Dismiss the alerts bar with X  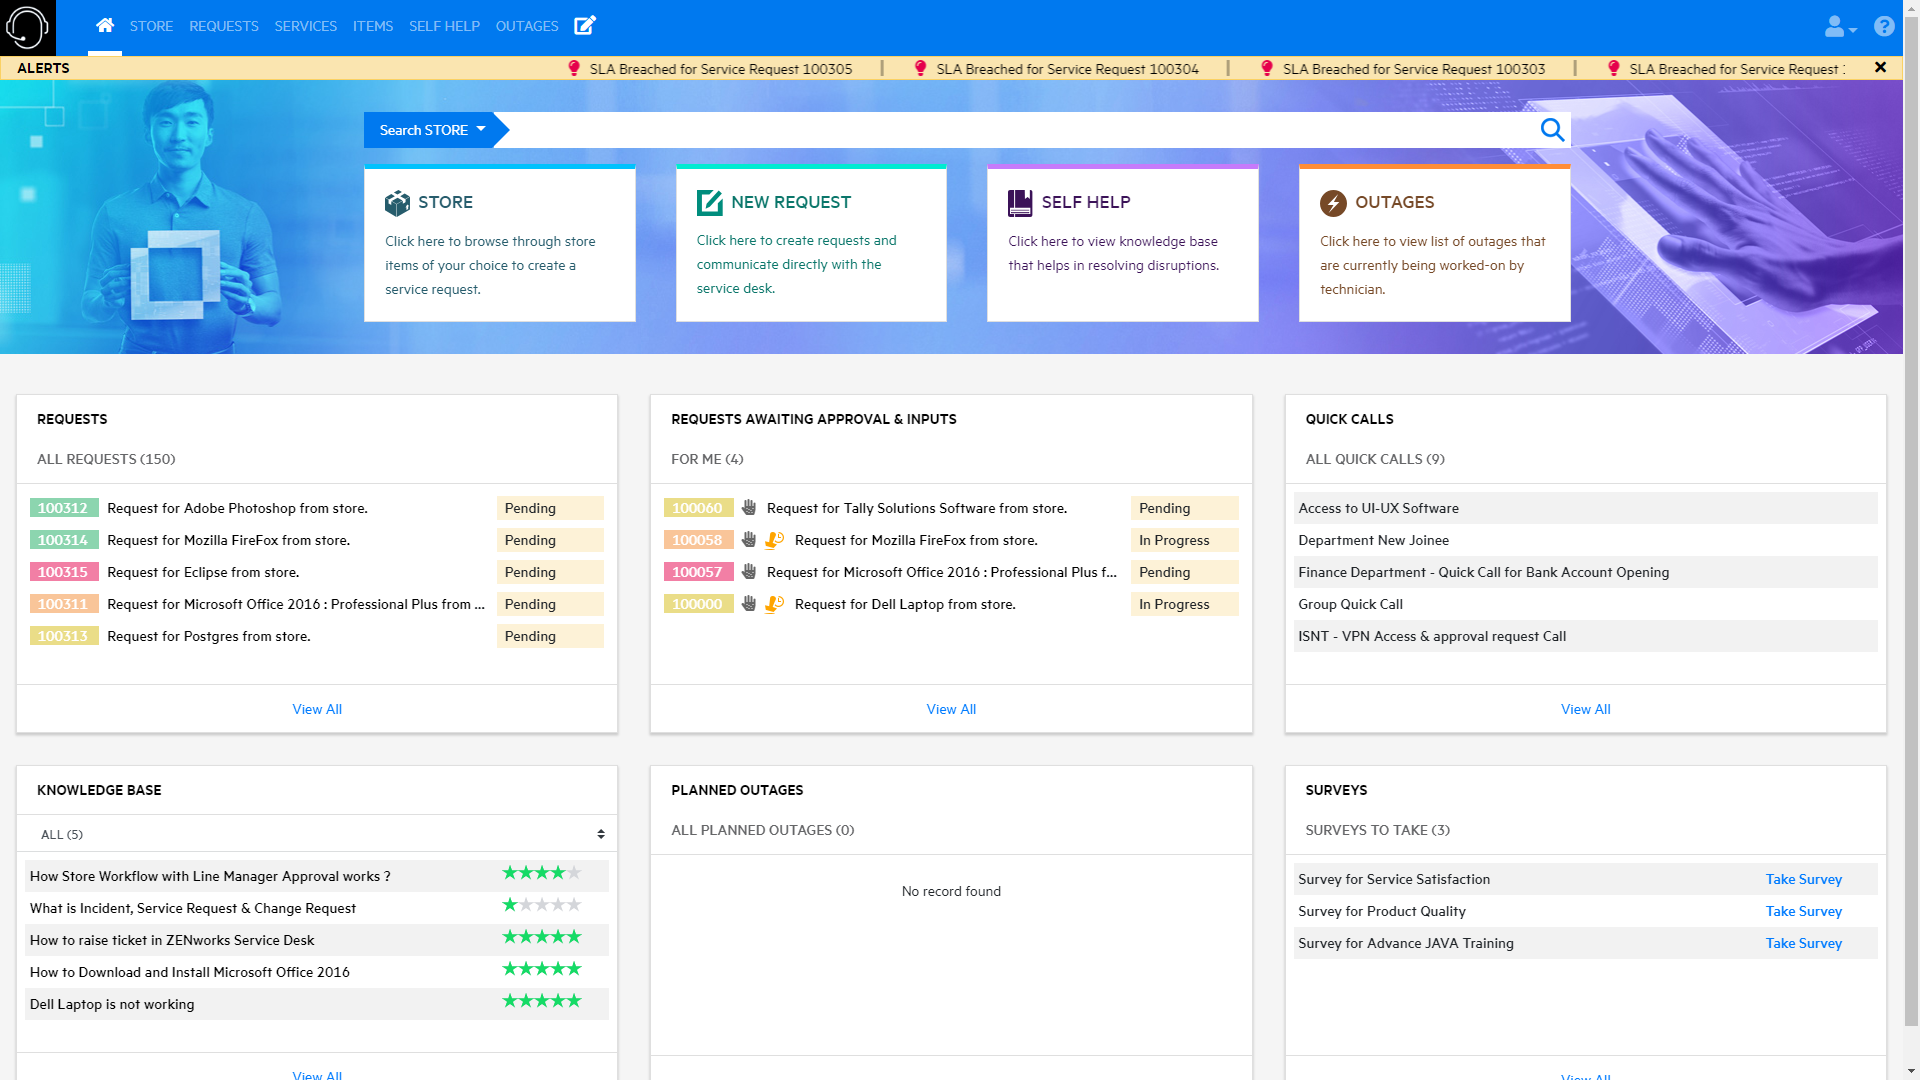coord(1880,67)
